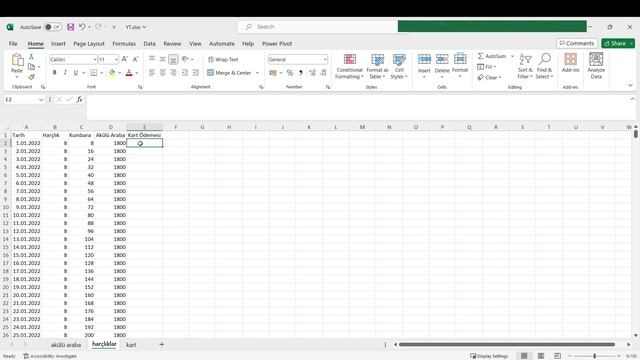This screenshot has width=640, height=360.
Task: Click in the Search box
Action: (318, 27)
